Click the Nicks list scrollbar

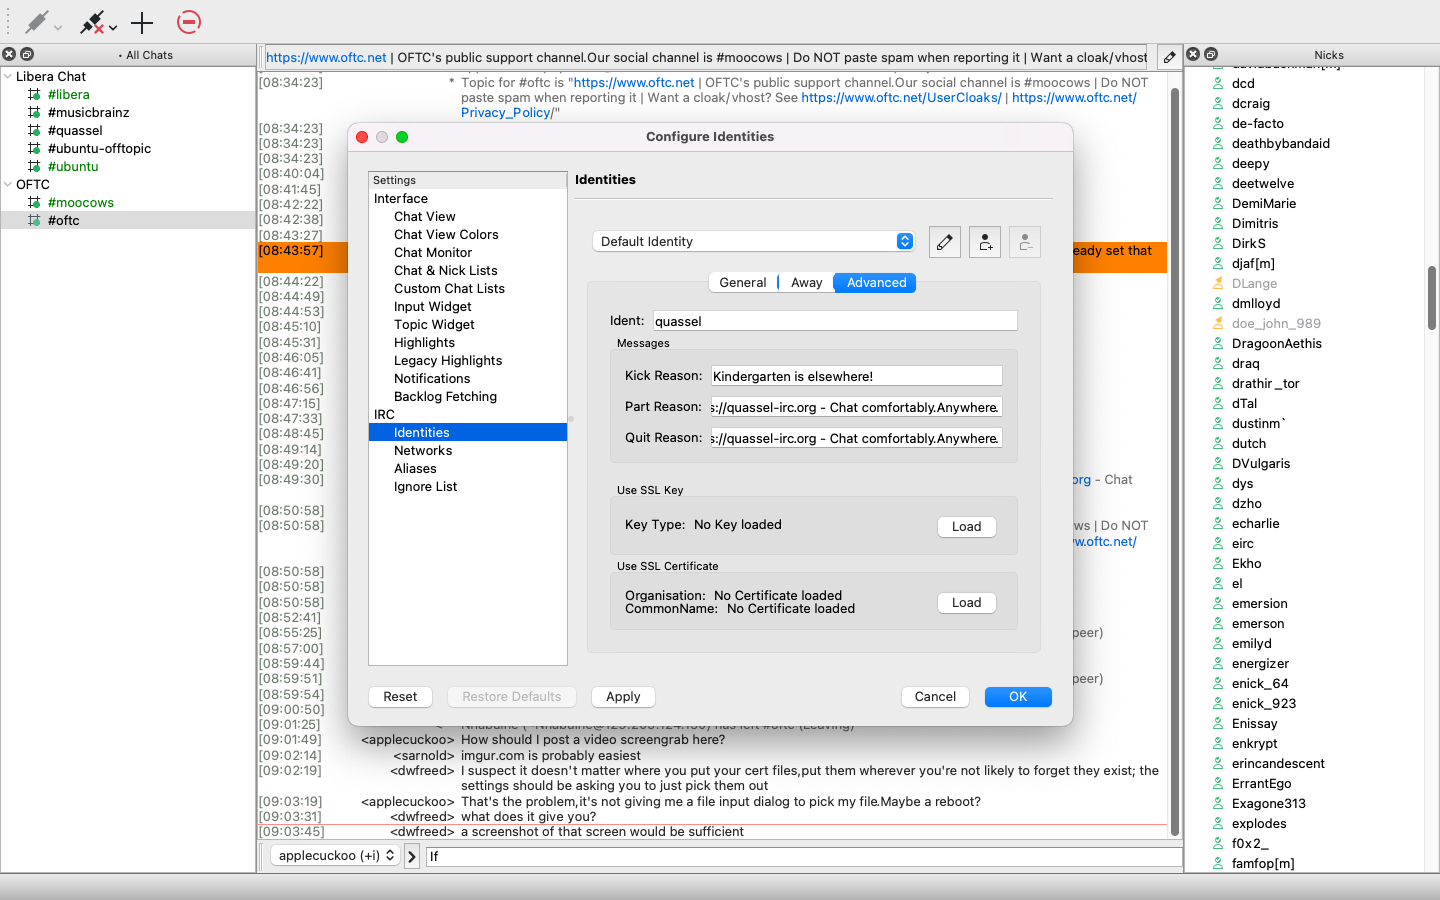pyautogui.click(x=1432, y=298)
